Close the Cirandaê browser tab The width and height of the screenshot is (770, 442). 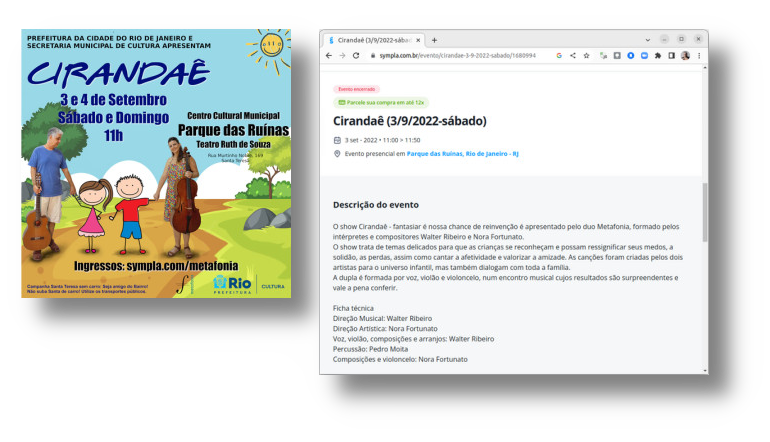click(419, 40)
